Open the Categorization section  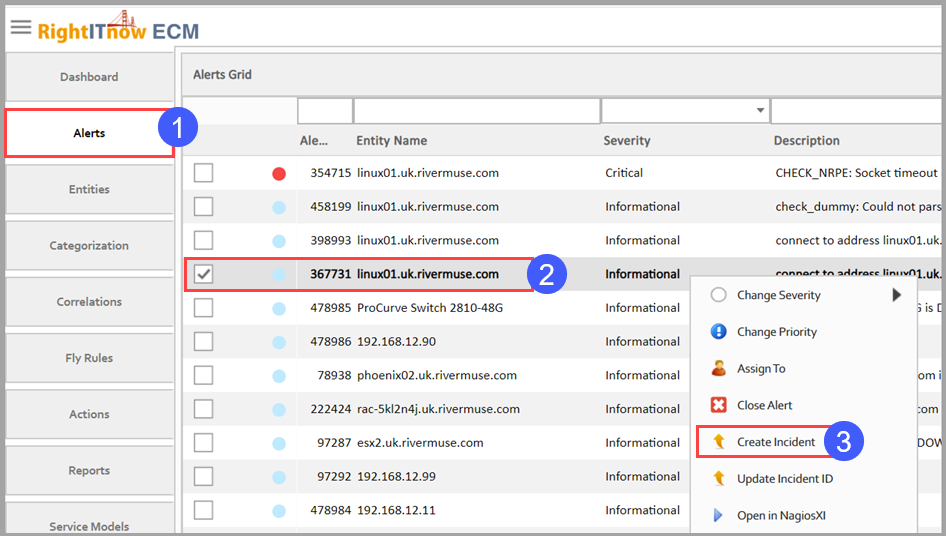point(89,245)
